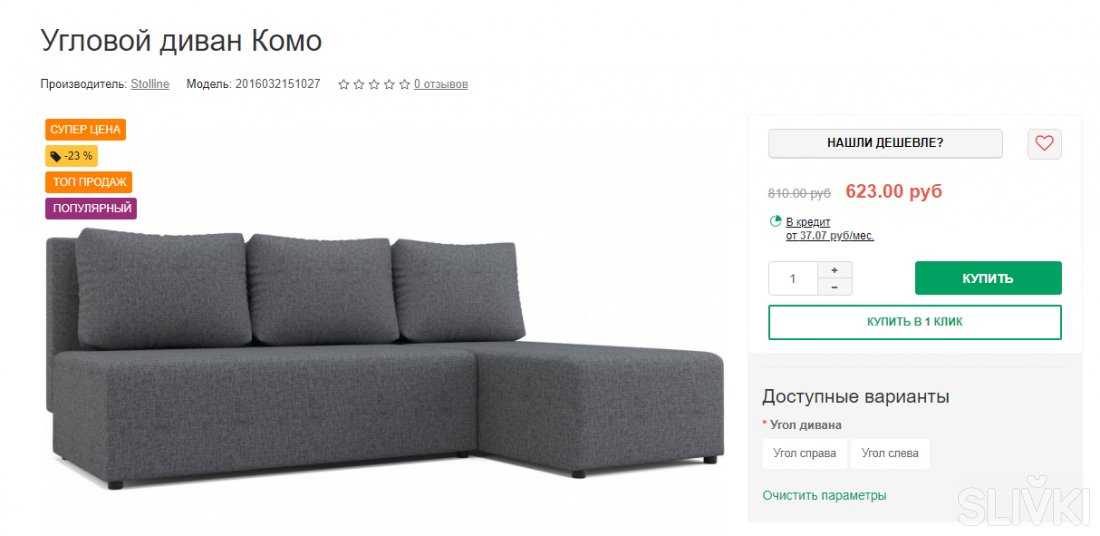Click the grey corner sofa image
Image resolution: width=1100 pixels, height=536 pixels.
[x=384, y=370]
